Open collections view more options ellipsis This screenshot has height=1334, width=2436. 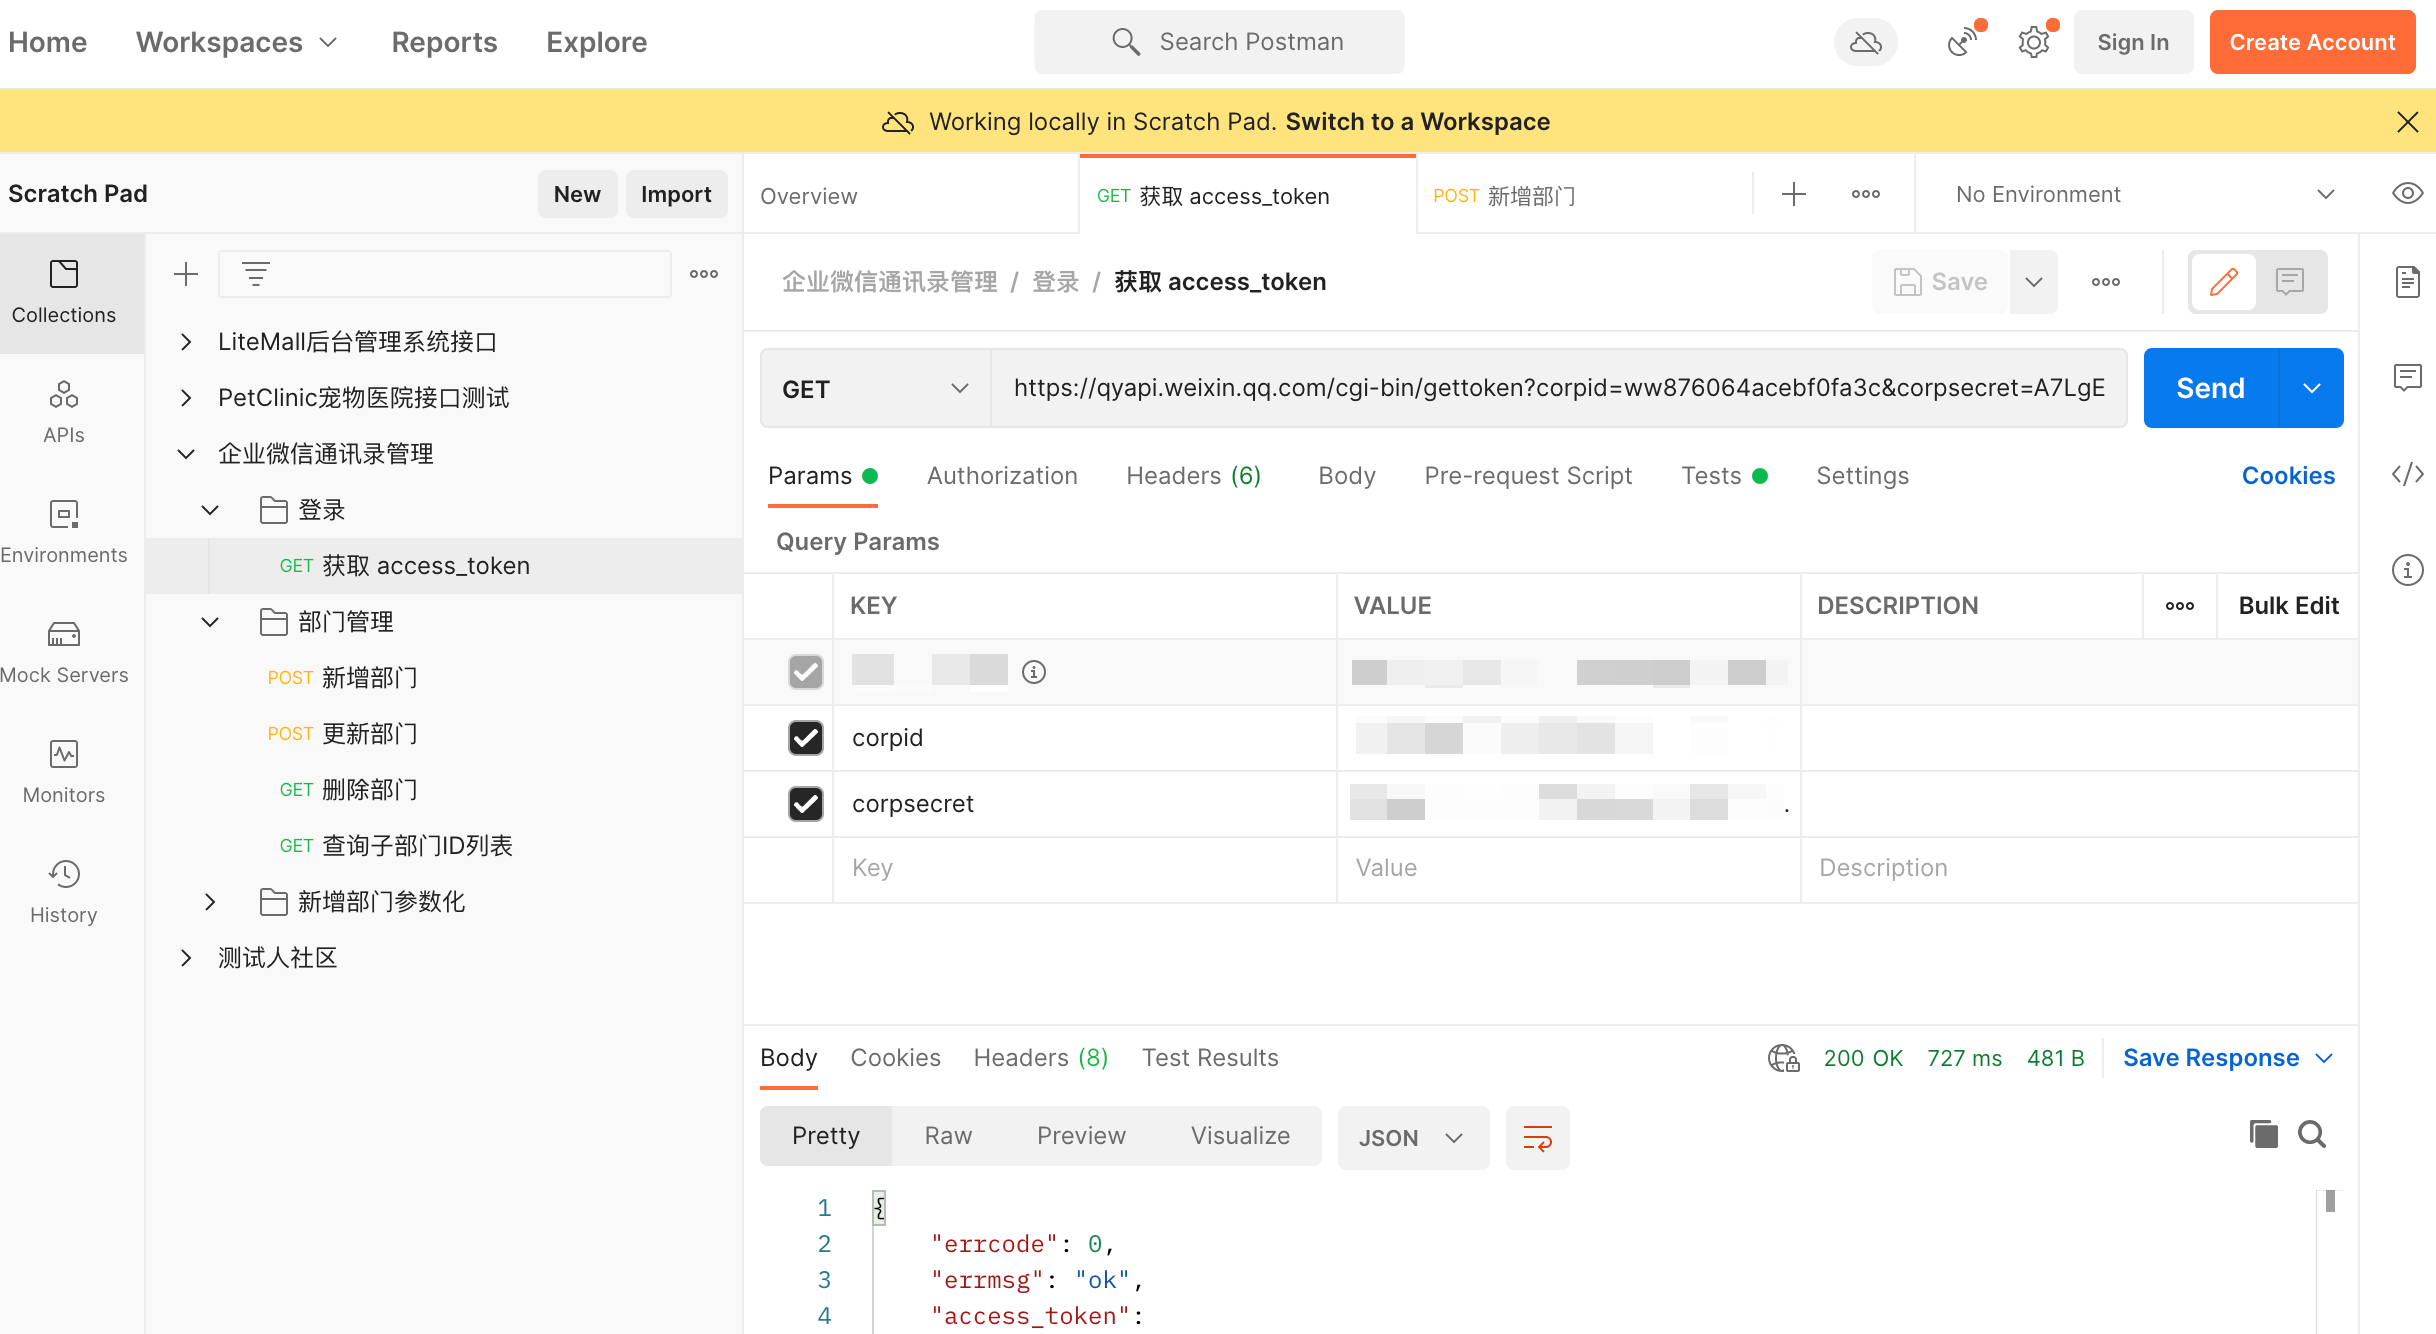click(704, 274)
